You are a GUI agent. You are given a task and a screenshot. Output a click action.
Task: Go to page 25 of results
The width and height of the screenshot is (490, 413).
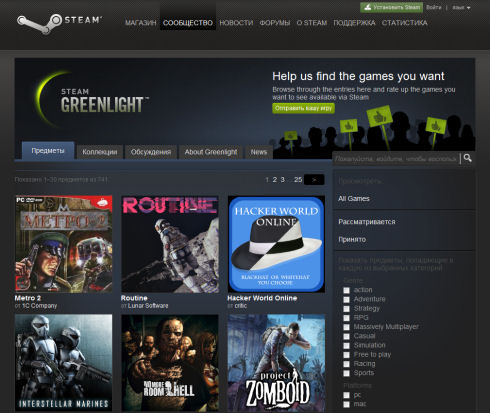point(298,180)
